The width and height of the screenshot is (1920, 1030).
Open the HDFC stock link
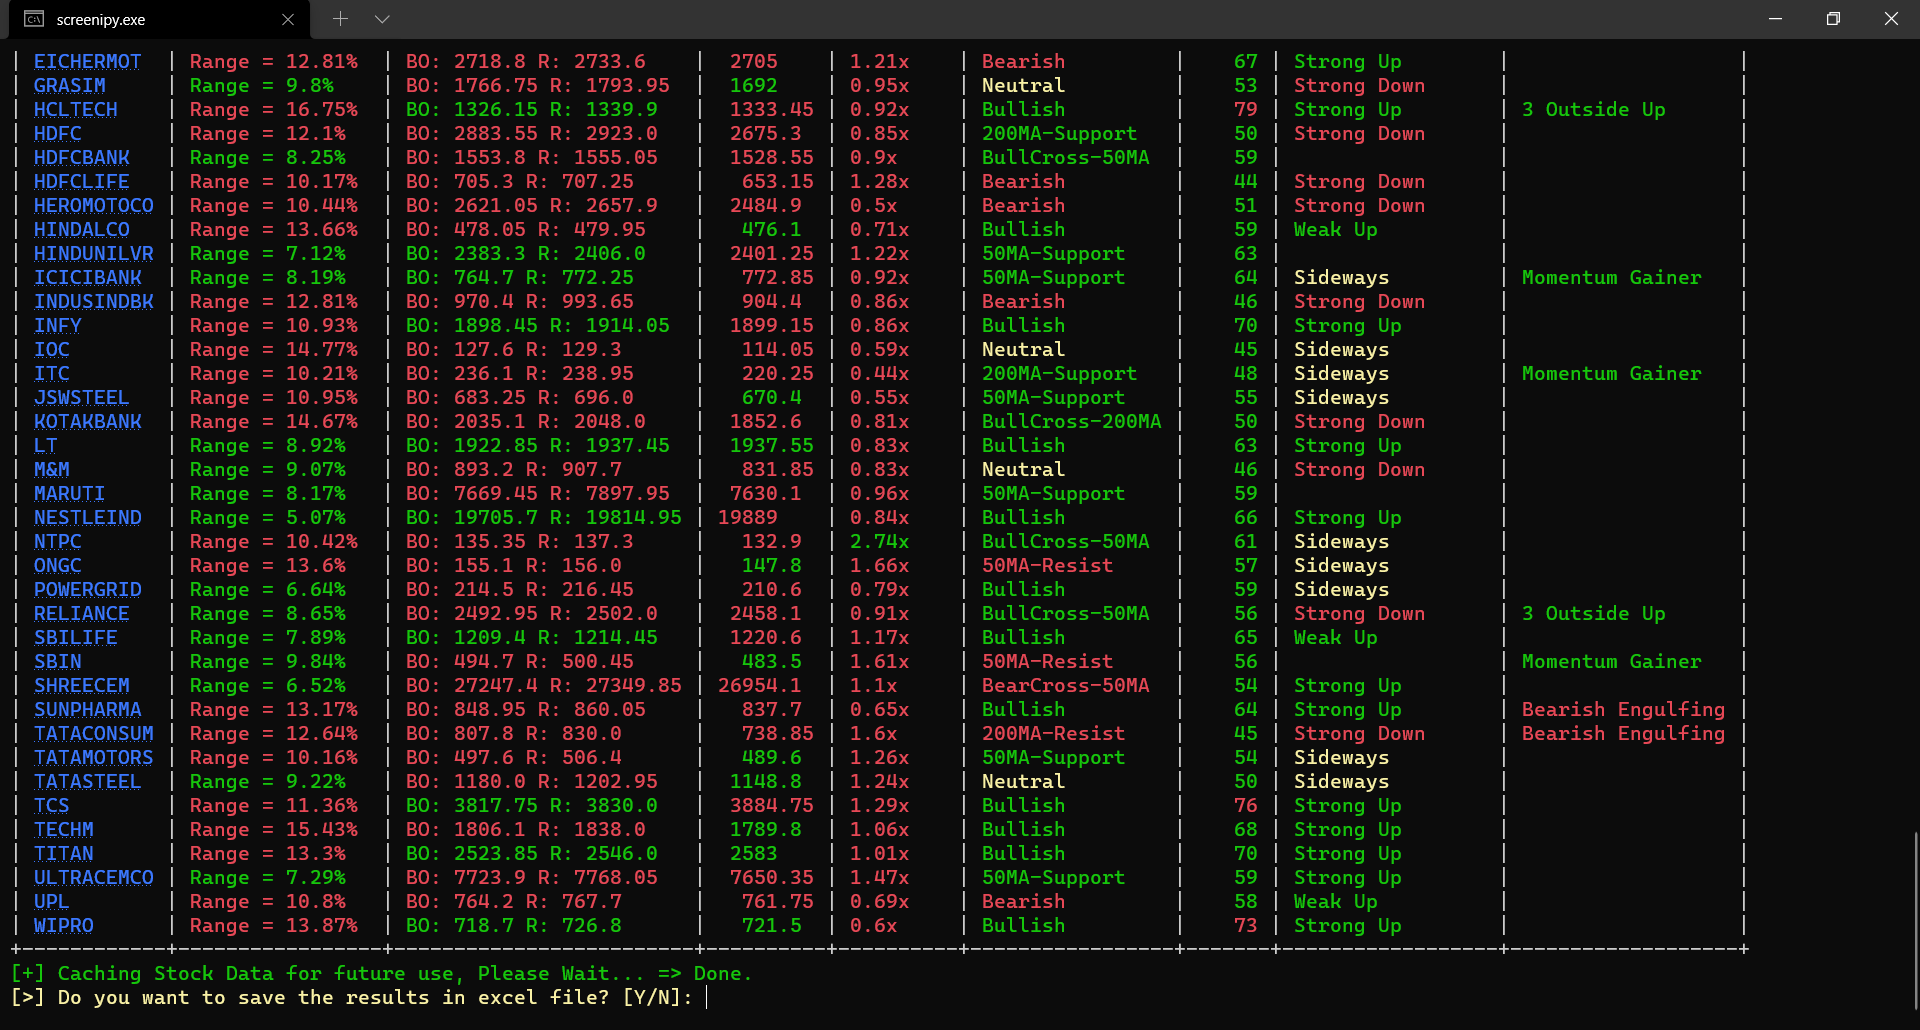pyautogui.click(x=58, y=134)
